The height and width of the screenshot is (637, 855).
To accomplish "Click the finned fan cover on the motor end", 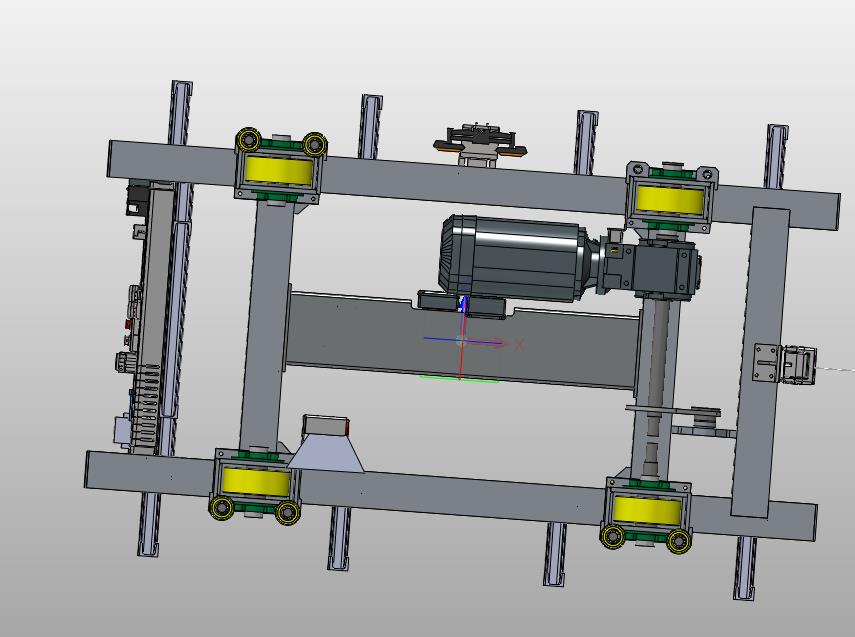I will tap(450, 252).
